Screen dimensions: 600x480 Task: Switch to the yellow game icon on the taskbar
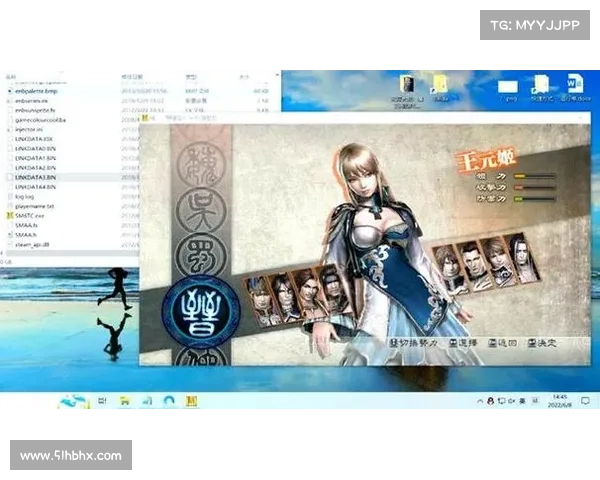[x=191, y=401]
